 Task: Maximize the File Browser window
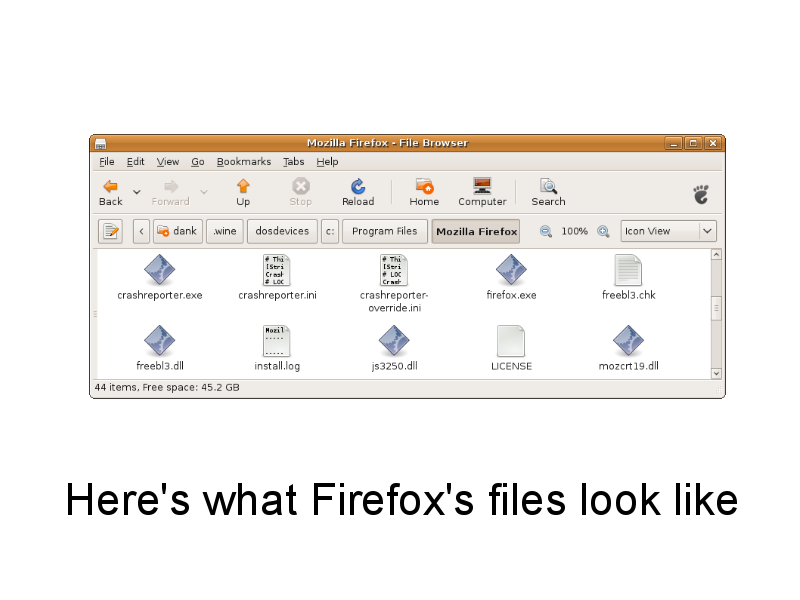(693, 143)
